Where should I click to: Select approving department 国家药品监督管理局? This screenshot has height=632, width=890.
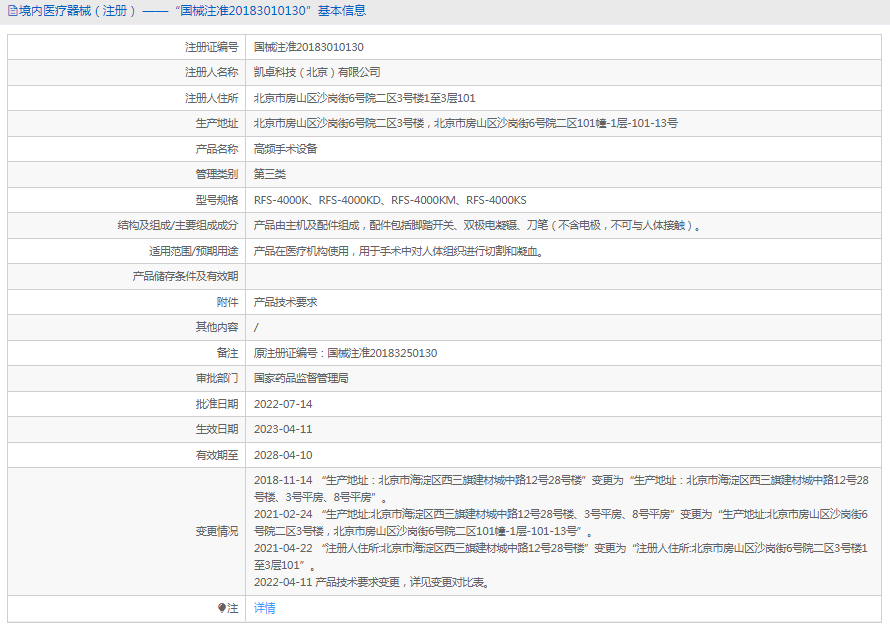point(301,378)
